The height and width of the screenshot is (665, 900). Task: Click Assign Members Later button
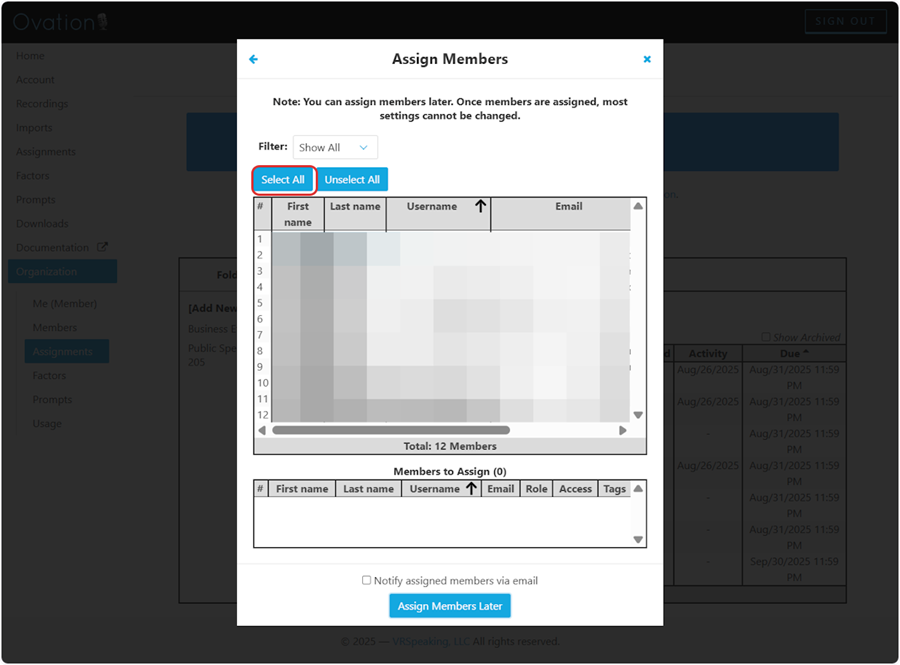coord(449,606)
